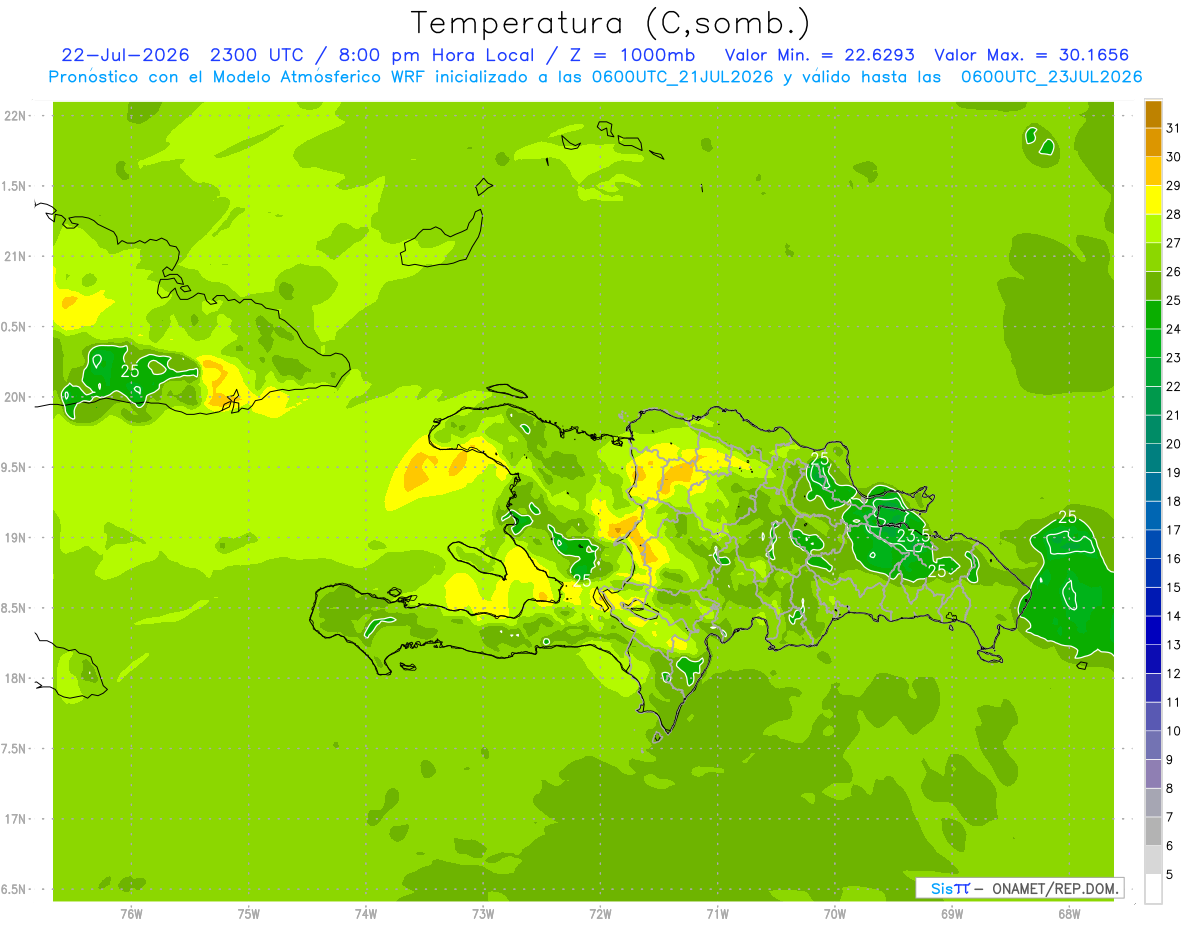The width and height of the screenshot is (1200, 927).
Task: Click the "25" contour label over Puerto Rico
Action: pos(1068,517)
